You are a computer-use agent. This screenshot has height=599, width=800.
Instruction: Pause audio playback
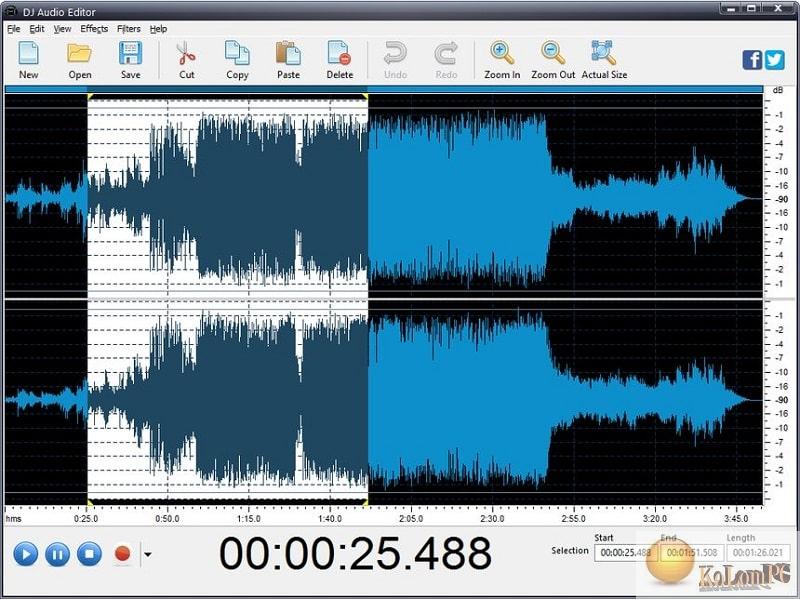[x=58, y=554]
